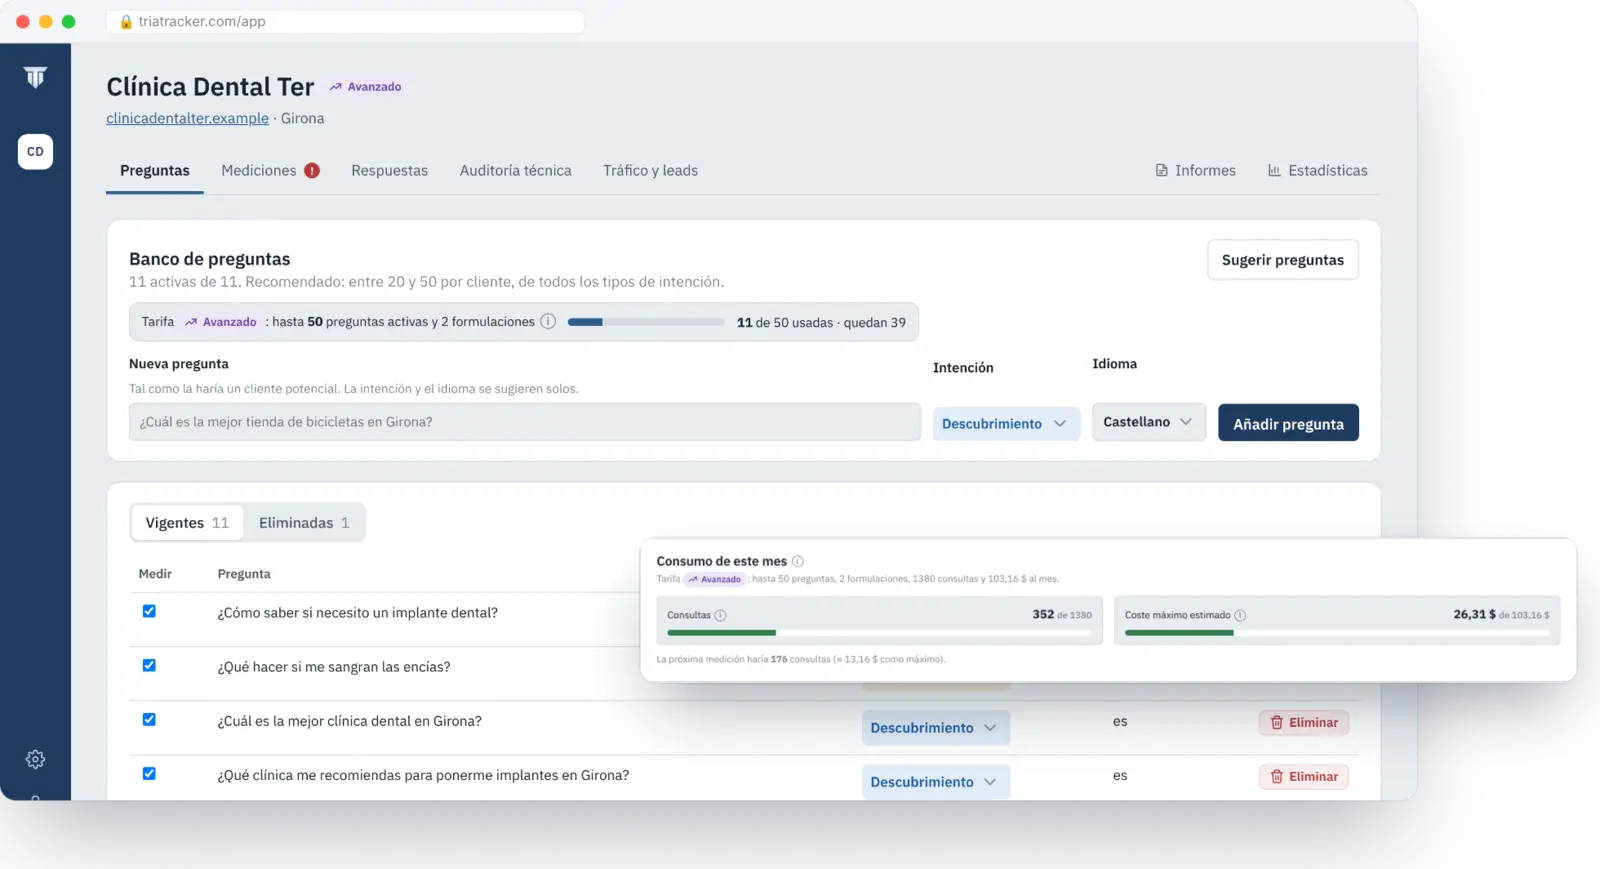1600x869 pixels.
Task: Open the clinicadentalter.example link
Action: [x=187, y=118]
